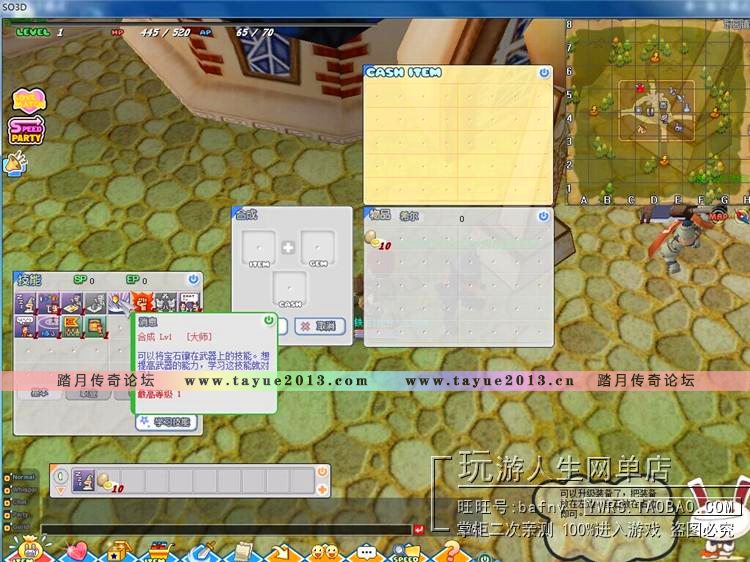Activate the sleeping skill in the hotbar
Screen dimensions: 750x562
83,481
